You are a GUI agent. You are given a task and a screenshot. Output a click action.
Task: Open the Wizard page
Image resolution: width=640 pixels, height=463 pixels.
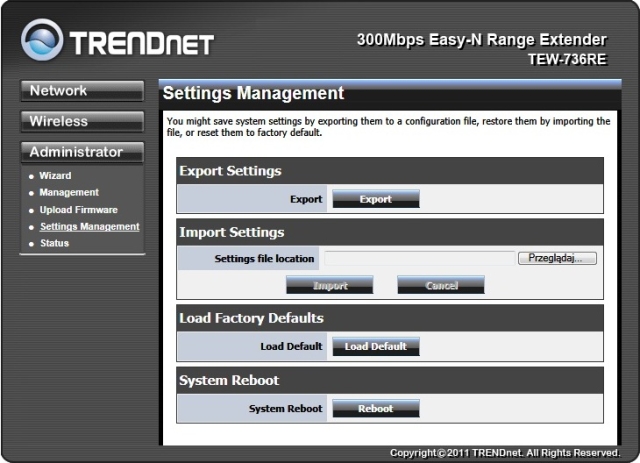(55, 176)
